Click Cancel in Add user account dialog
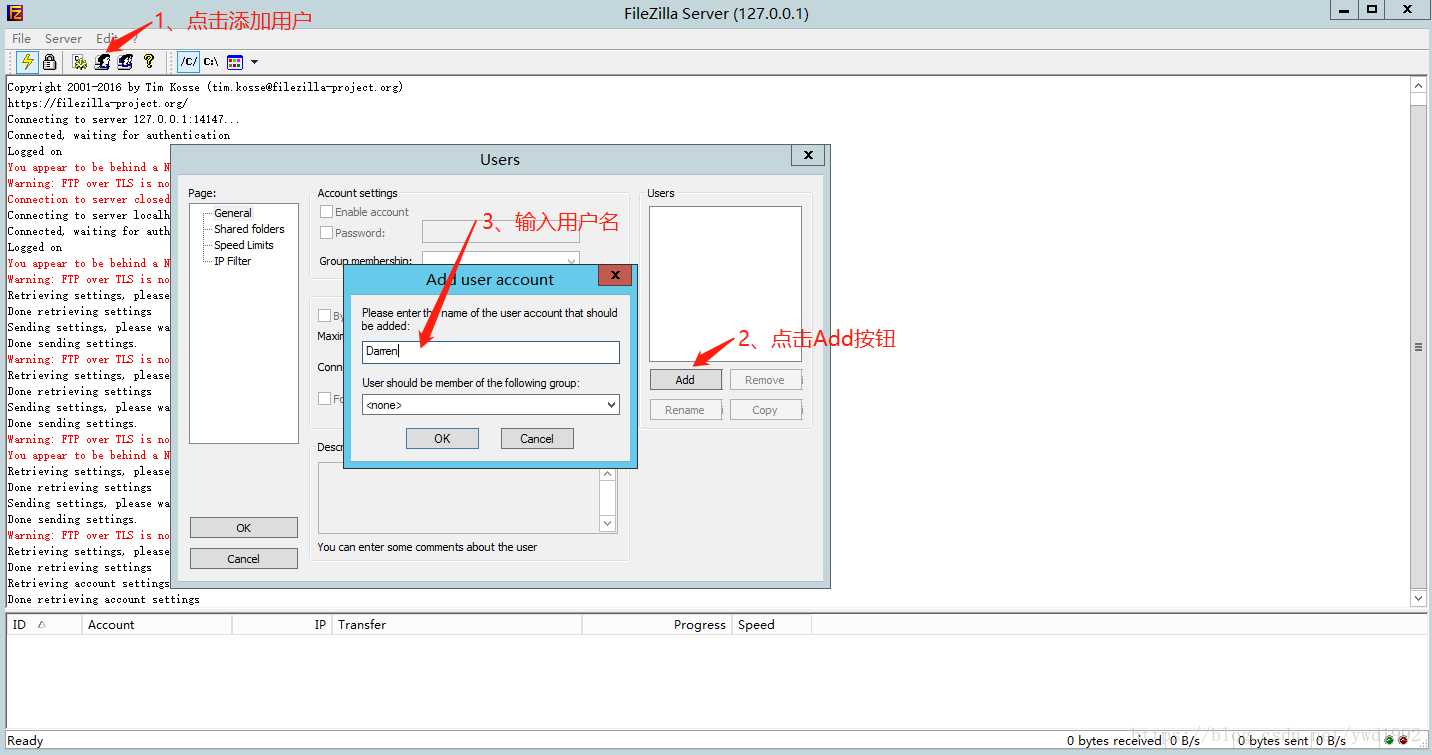Image resolution: width=1432 pixels, height=755 pixels. coord(537,439)
